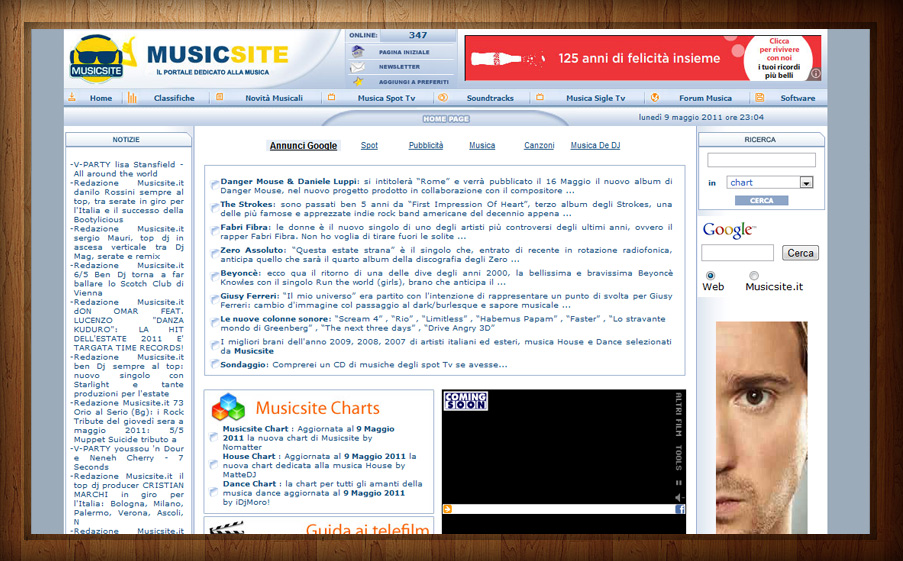Screen dimensions: 903x561
Task: Open the Software menu item
Action: 798,98
